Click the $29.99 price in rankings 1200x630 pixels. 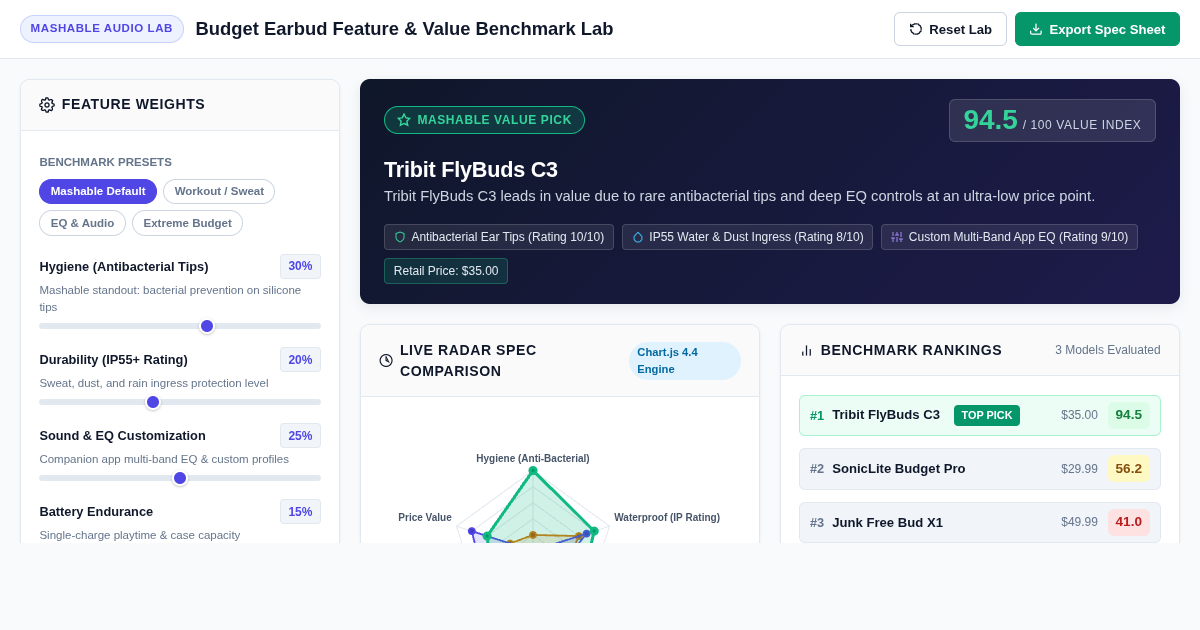click(1079, 469)
